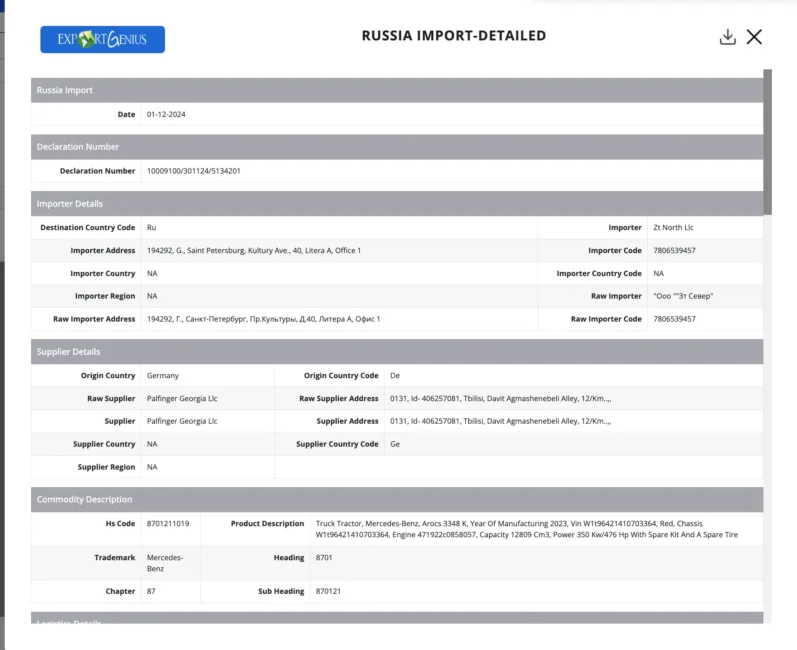Viewport: 797px width, 650px height.
Task: Click the Supplier Country Code label
Action: [x=338, y=444]
